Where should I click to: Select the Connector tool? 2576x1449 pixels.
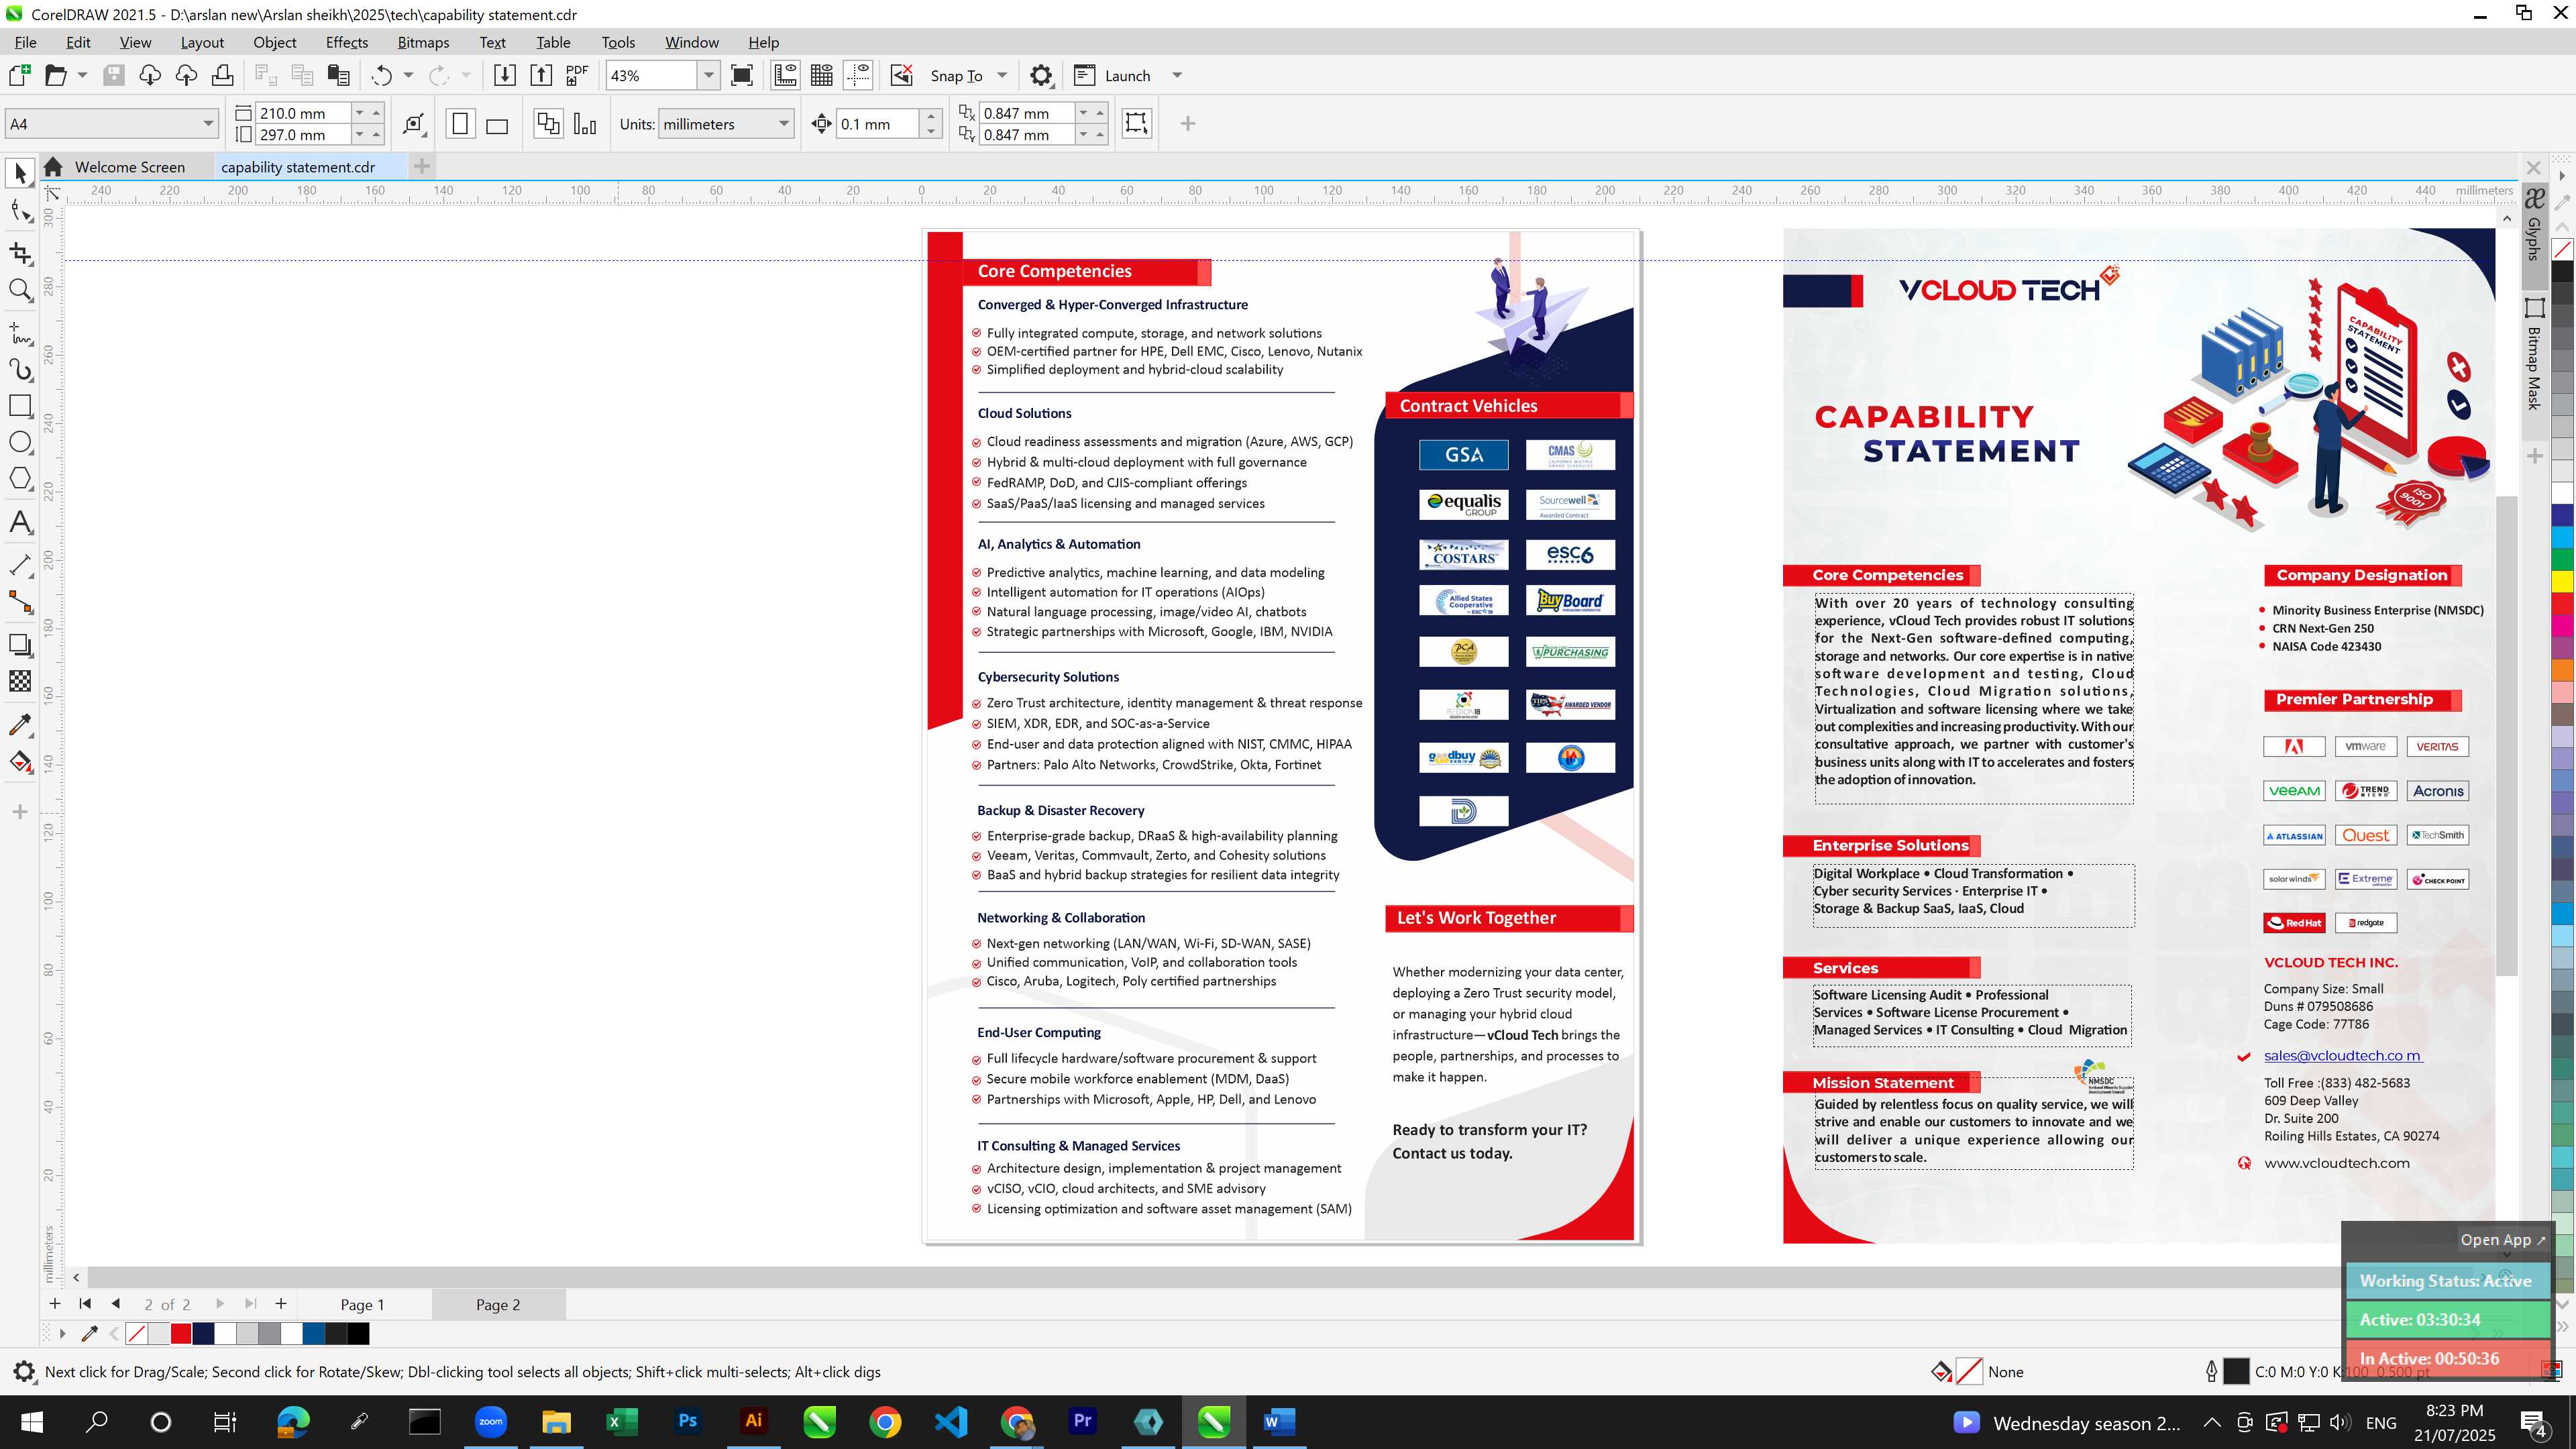click(x=20, y=602)
